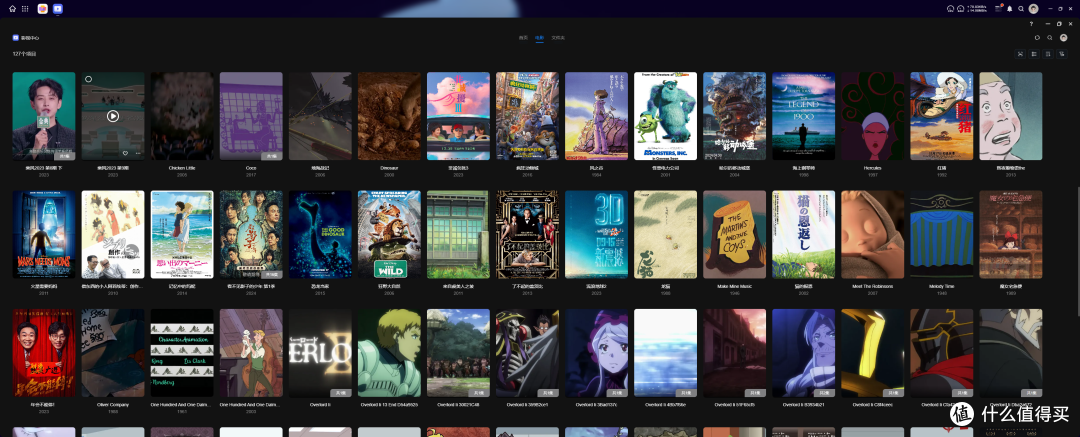The height and width of the screenshot is (437, 1080).
Task: Switch to the pink photo app icon
Action: click(x=43, y=9)
